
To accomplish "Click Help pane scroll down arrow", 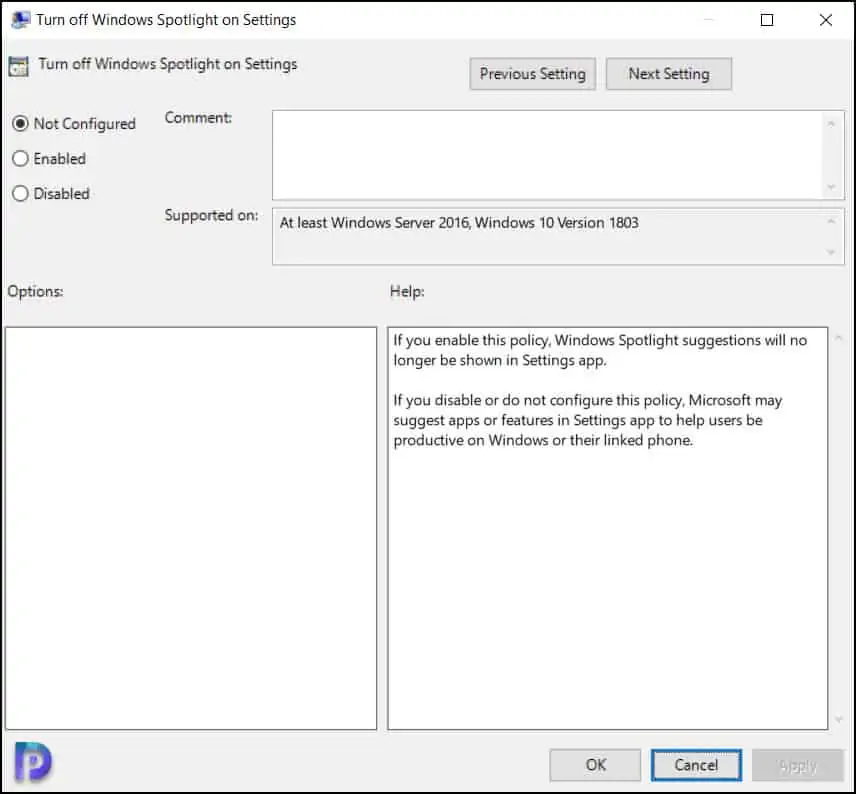I will coord(839,720).
